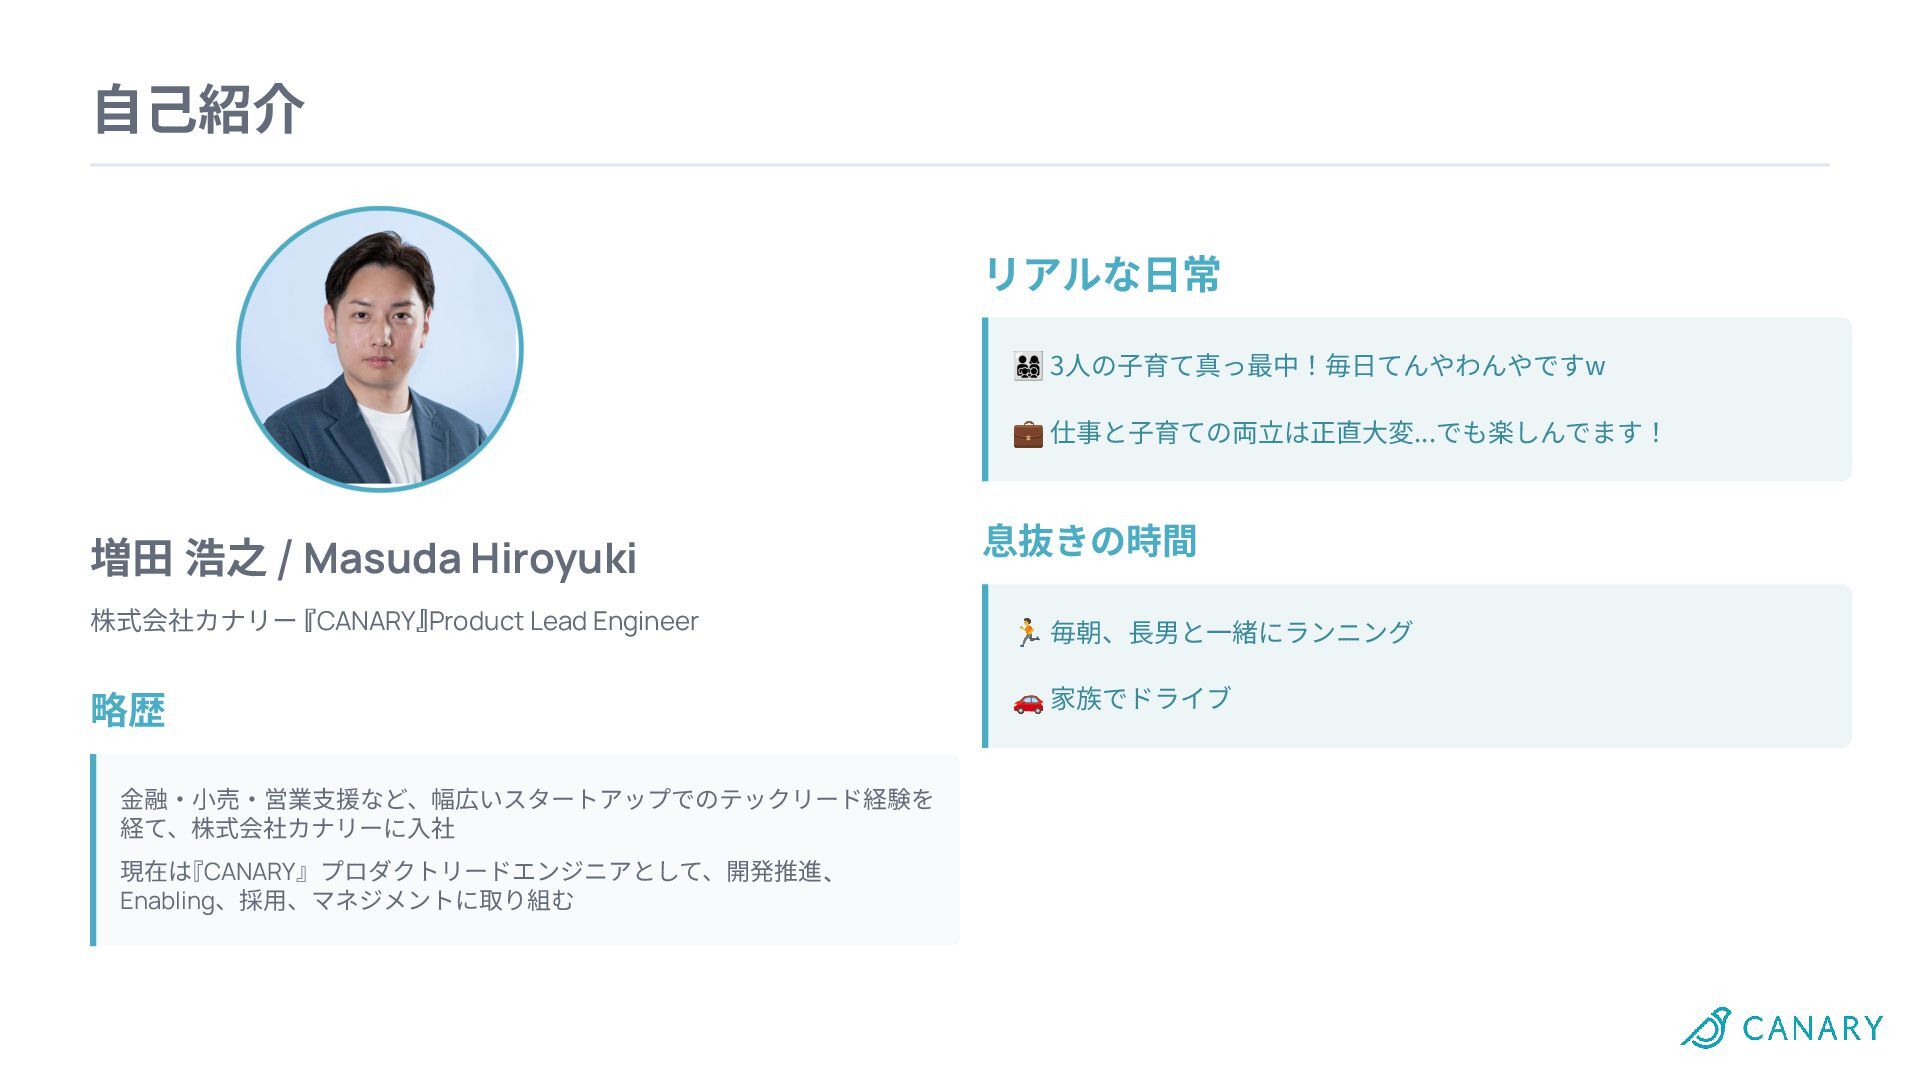Click the Canary bird logo icon
This screenshot has width=1920, height=1080.
(x=1706, y=1027)
